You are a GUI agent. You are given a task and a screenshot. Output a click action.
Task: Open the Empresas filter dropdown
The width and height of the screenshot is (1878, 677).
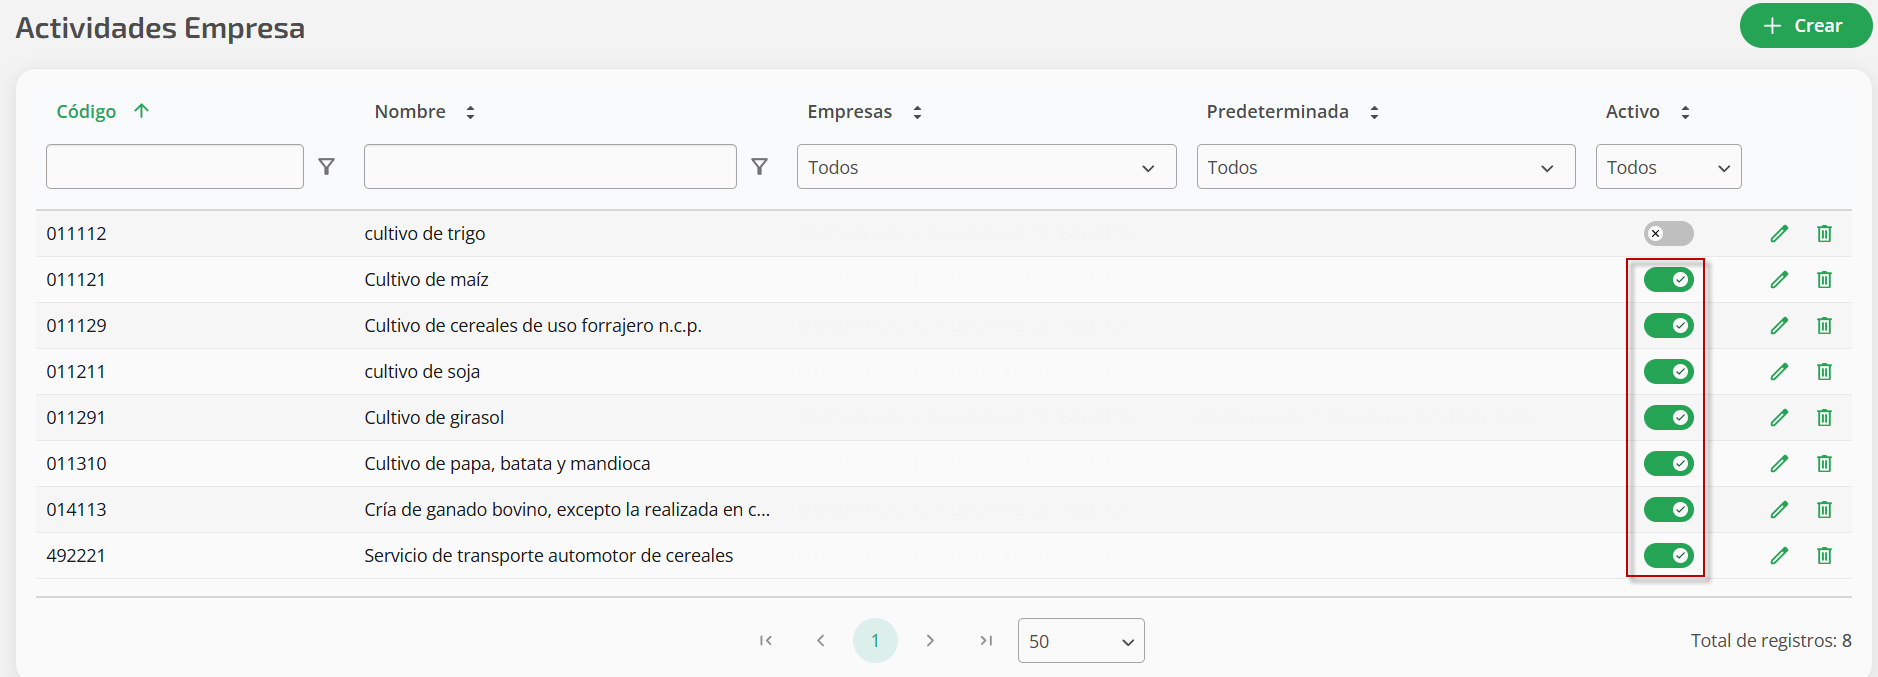[x=986, y=167]
